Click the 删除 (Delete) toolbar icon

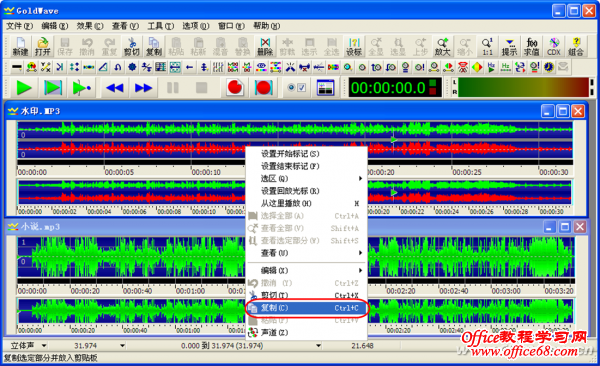(x=265, y=47)
